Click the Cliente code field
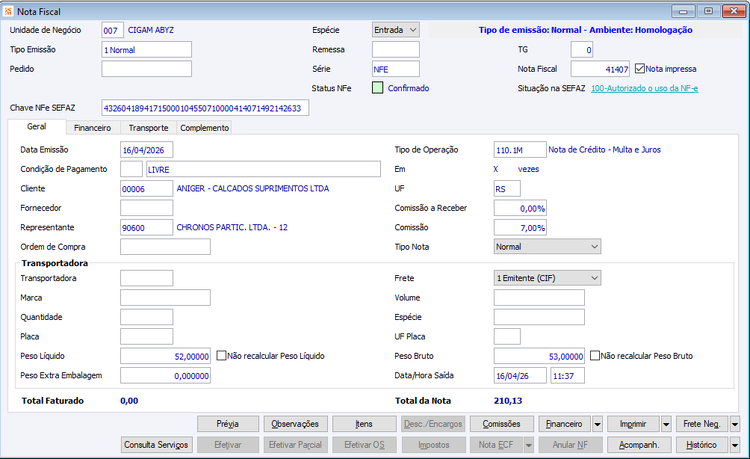This screenshot has height=459, width=750. tap(146, 188)
